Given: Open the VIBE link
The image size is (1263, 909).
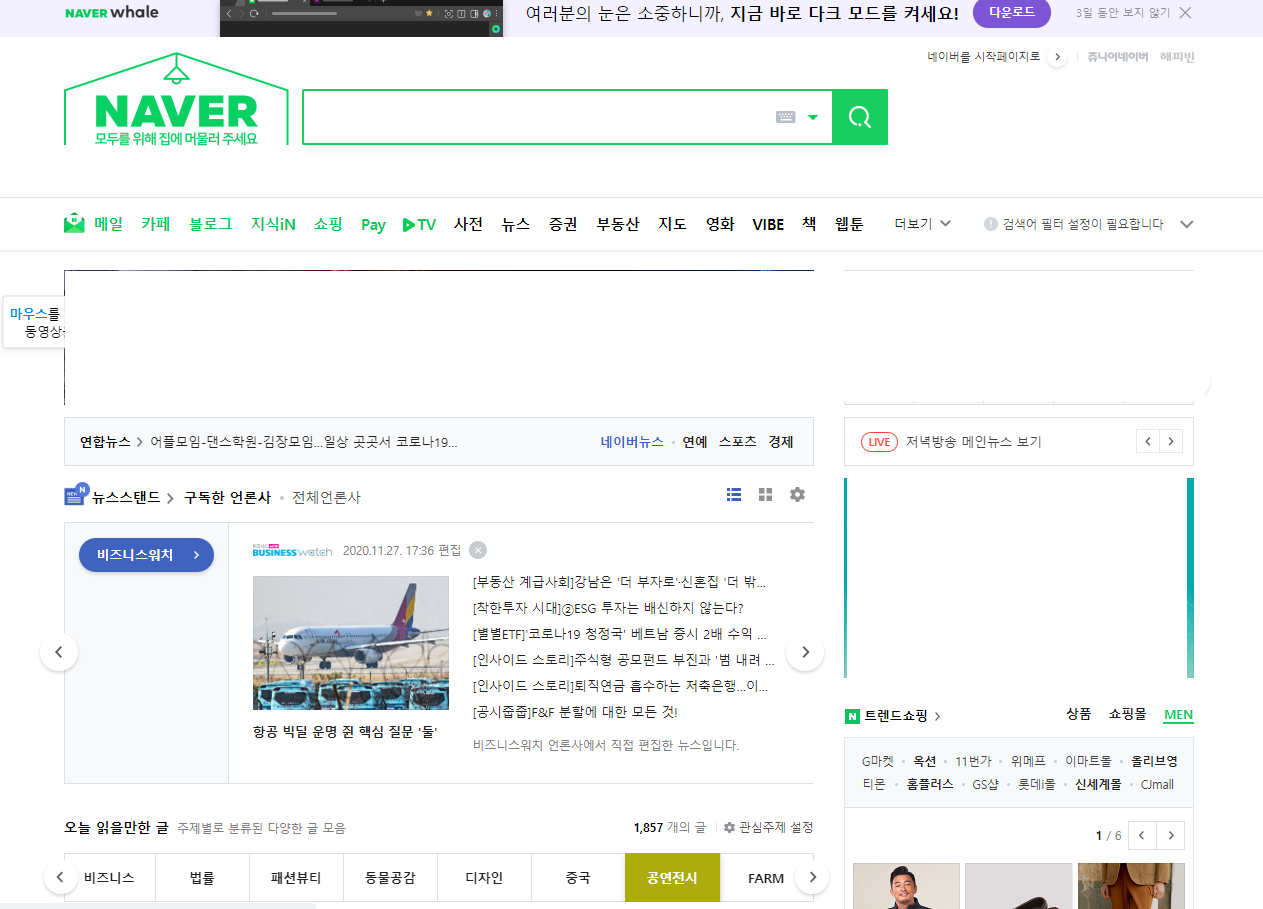Looking at the screenshot, I should [x=768, y=224].
